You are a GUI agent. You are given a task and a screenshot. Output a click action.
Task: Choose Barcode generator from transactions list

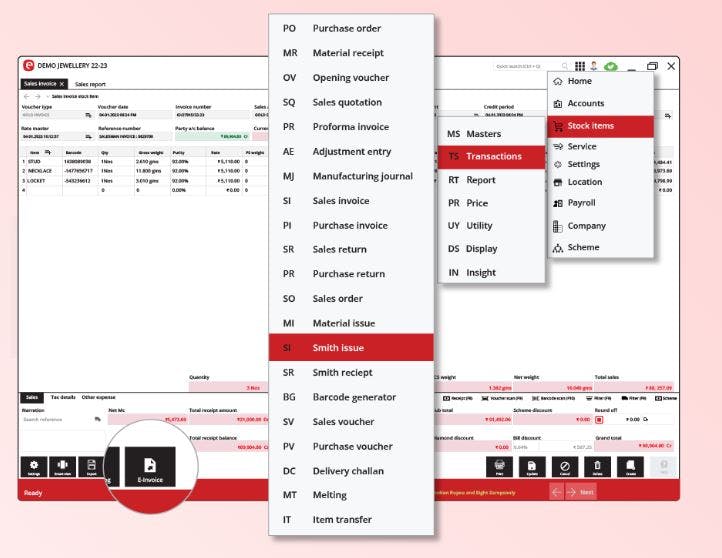(351, 397)
